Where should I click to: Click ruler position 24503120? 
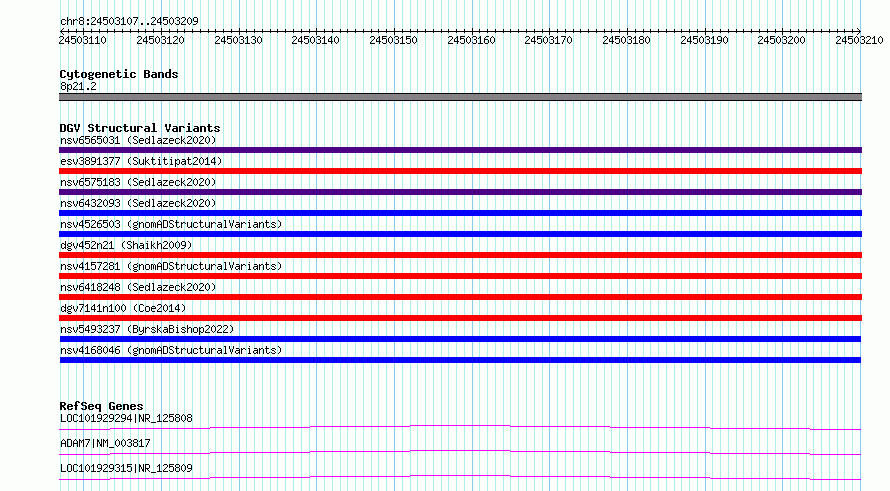(161, 40)
